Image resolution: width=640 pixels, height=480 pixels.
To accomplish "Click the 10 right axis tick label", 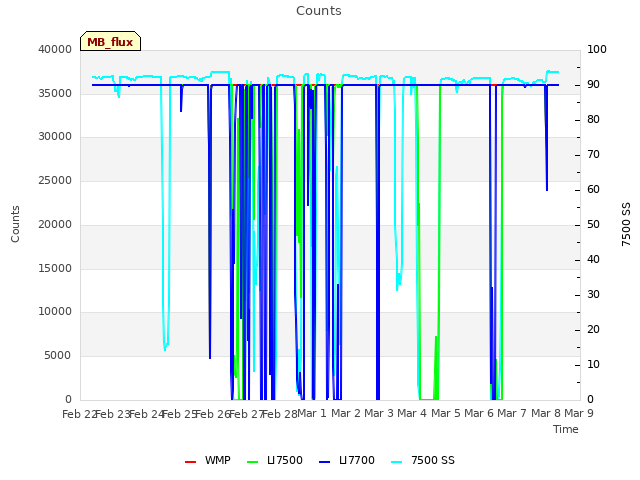I will 593,364.
